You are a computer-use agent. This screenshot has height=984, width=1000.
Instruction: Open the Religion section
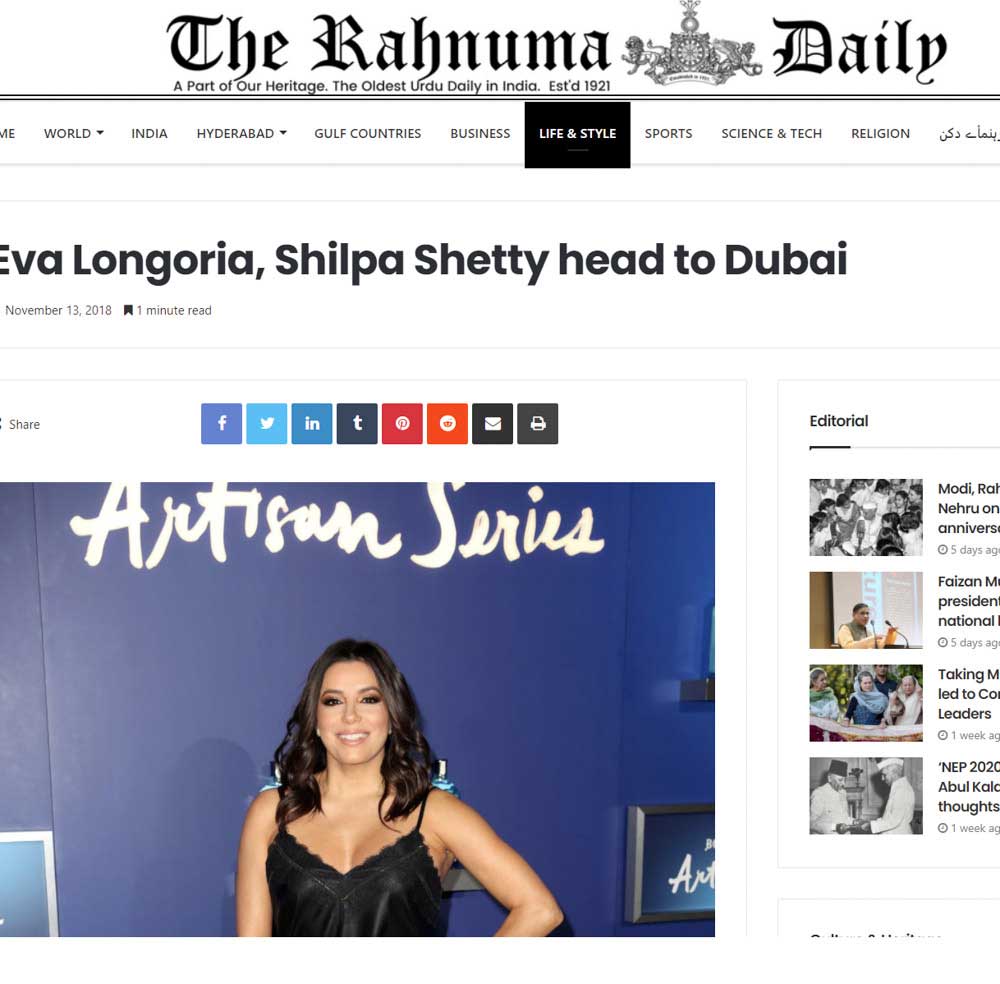point(880,133)
